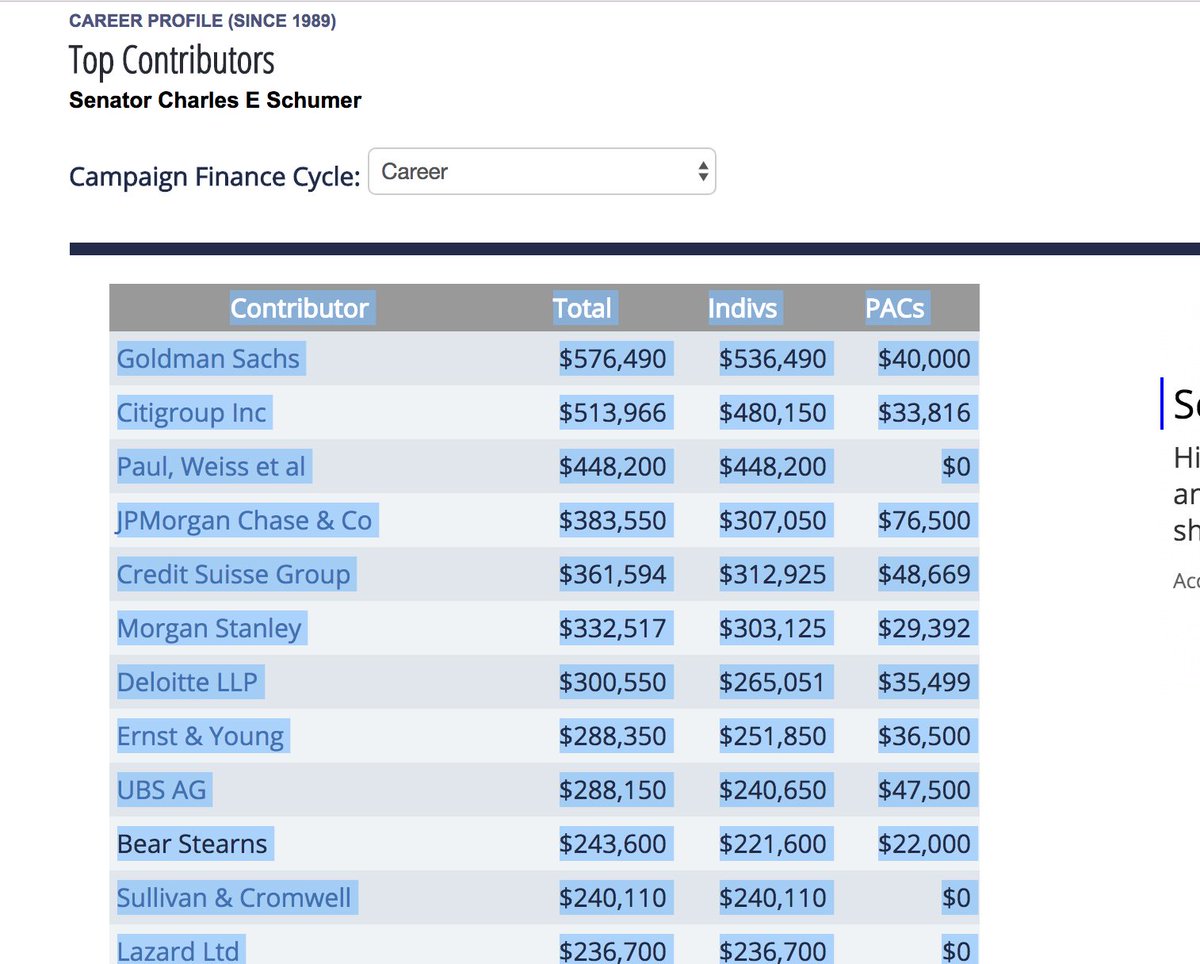Screen dimensions: 1200x964
Task: Click Sullivan & Cromwell PACs amount $0
Action: [956, 898]
